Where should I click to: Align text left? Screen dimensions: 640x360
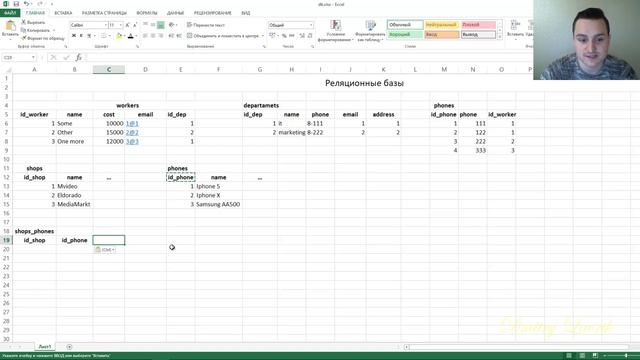tap(145, 36)
